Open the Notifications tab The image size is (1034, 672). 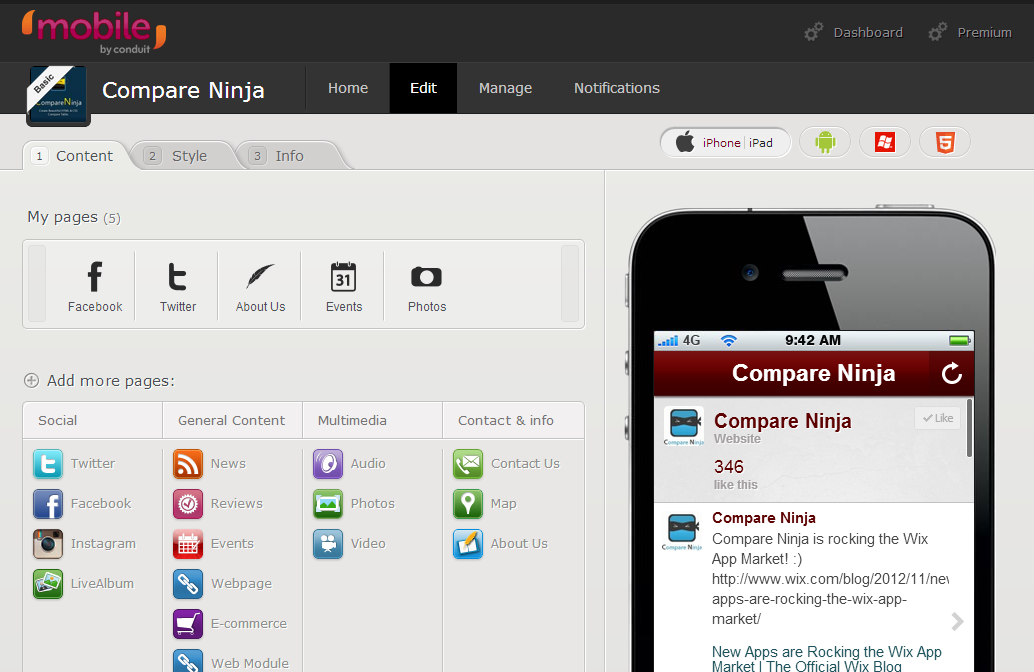pyautogui.click(x=617, y=88)
